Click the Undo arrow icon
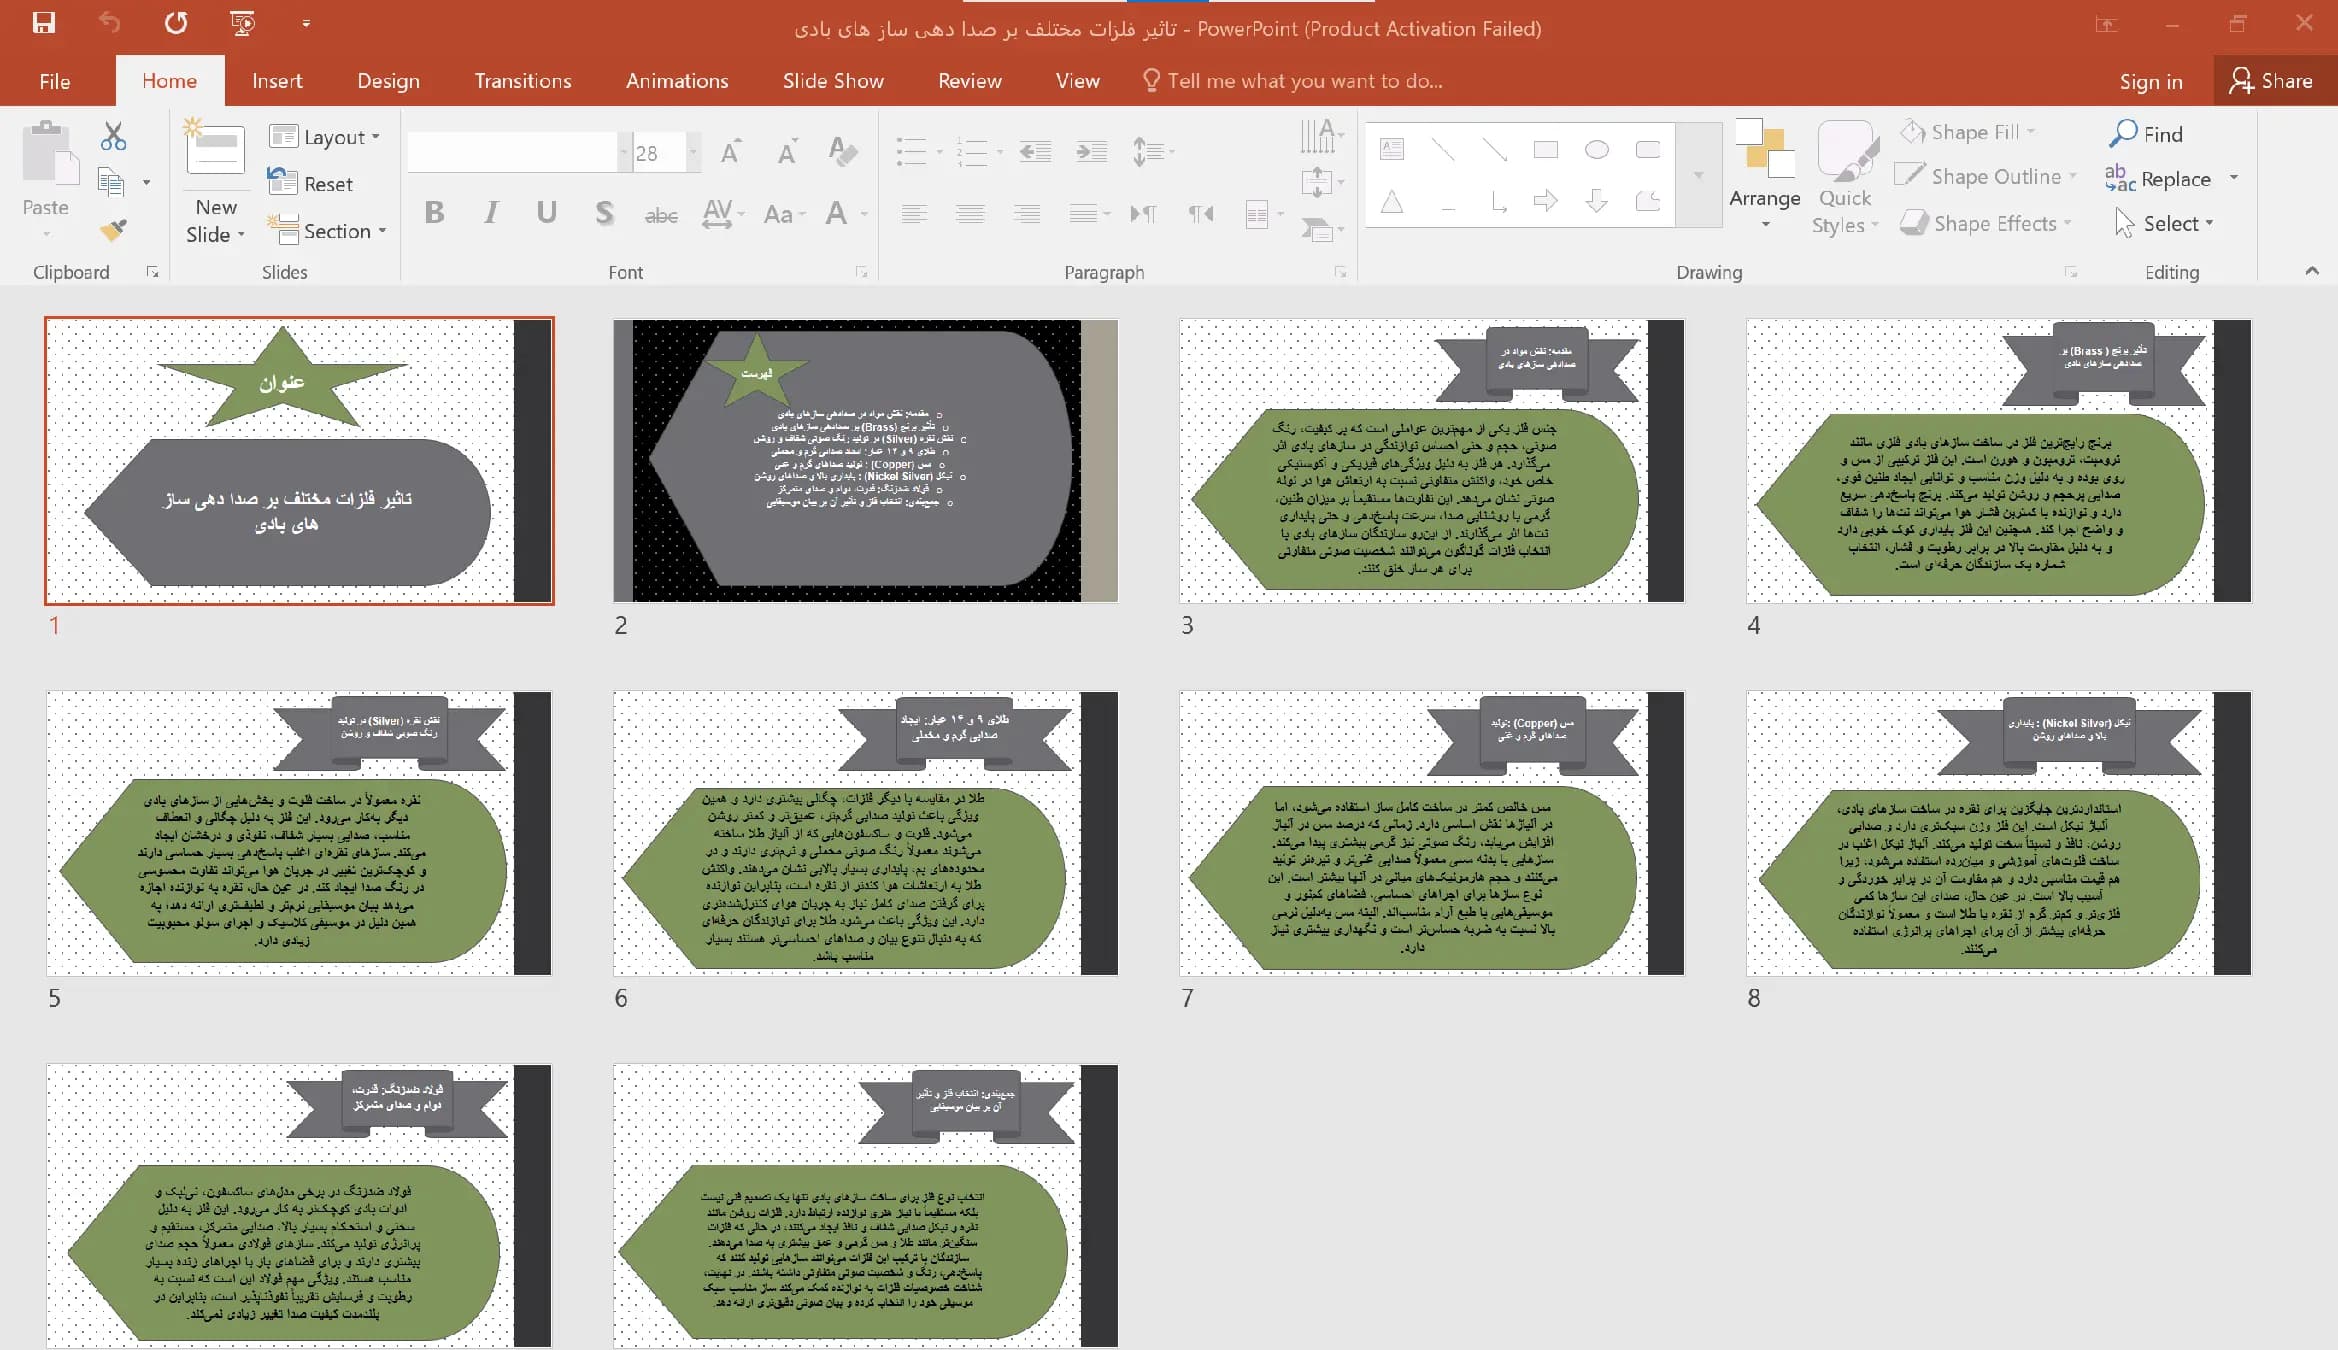The image size is (2338, 1350). coord(110,22)
